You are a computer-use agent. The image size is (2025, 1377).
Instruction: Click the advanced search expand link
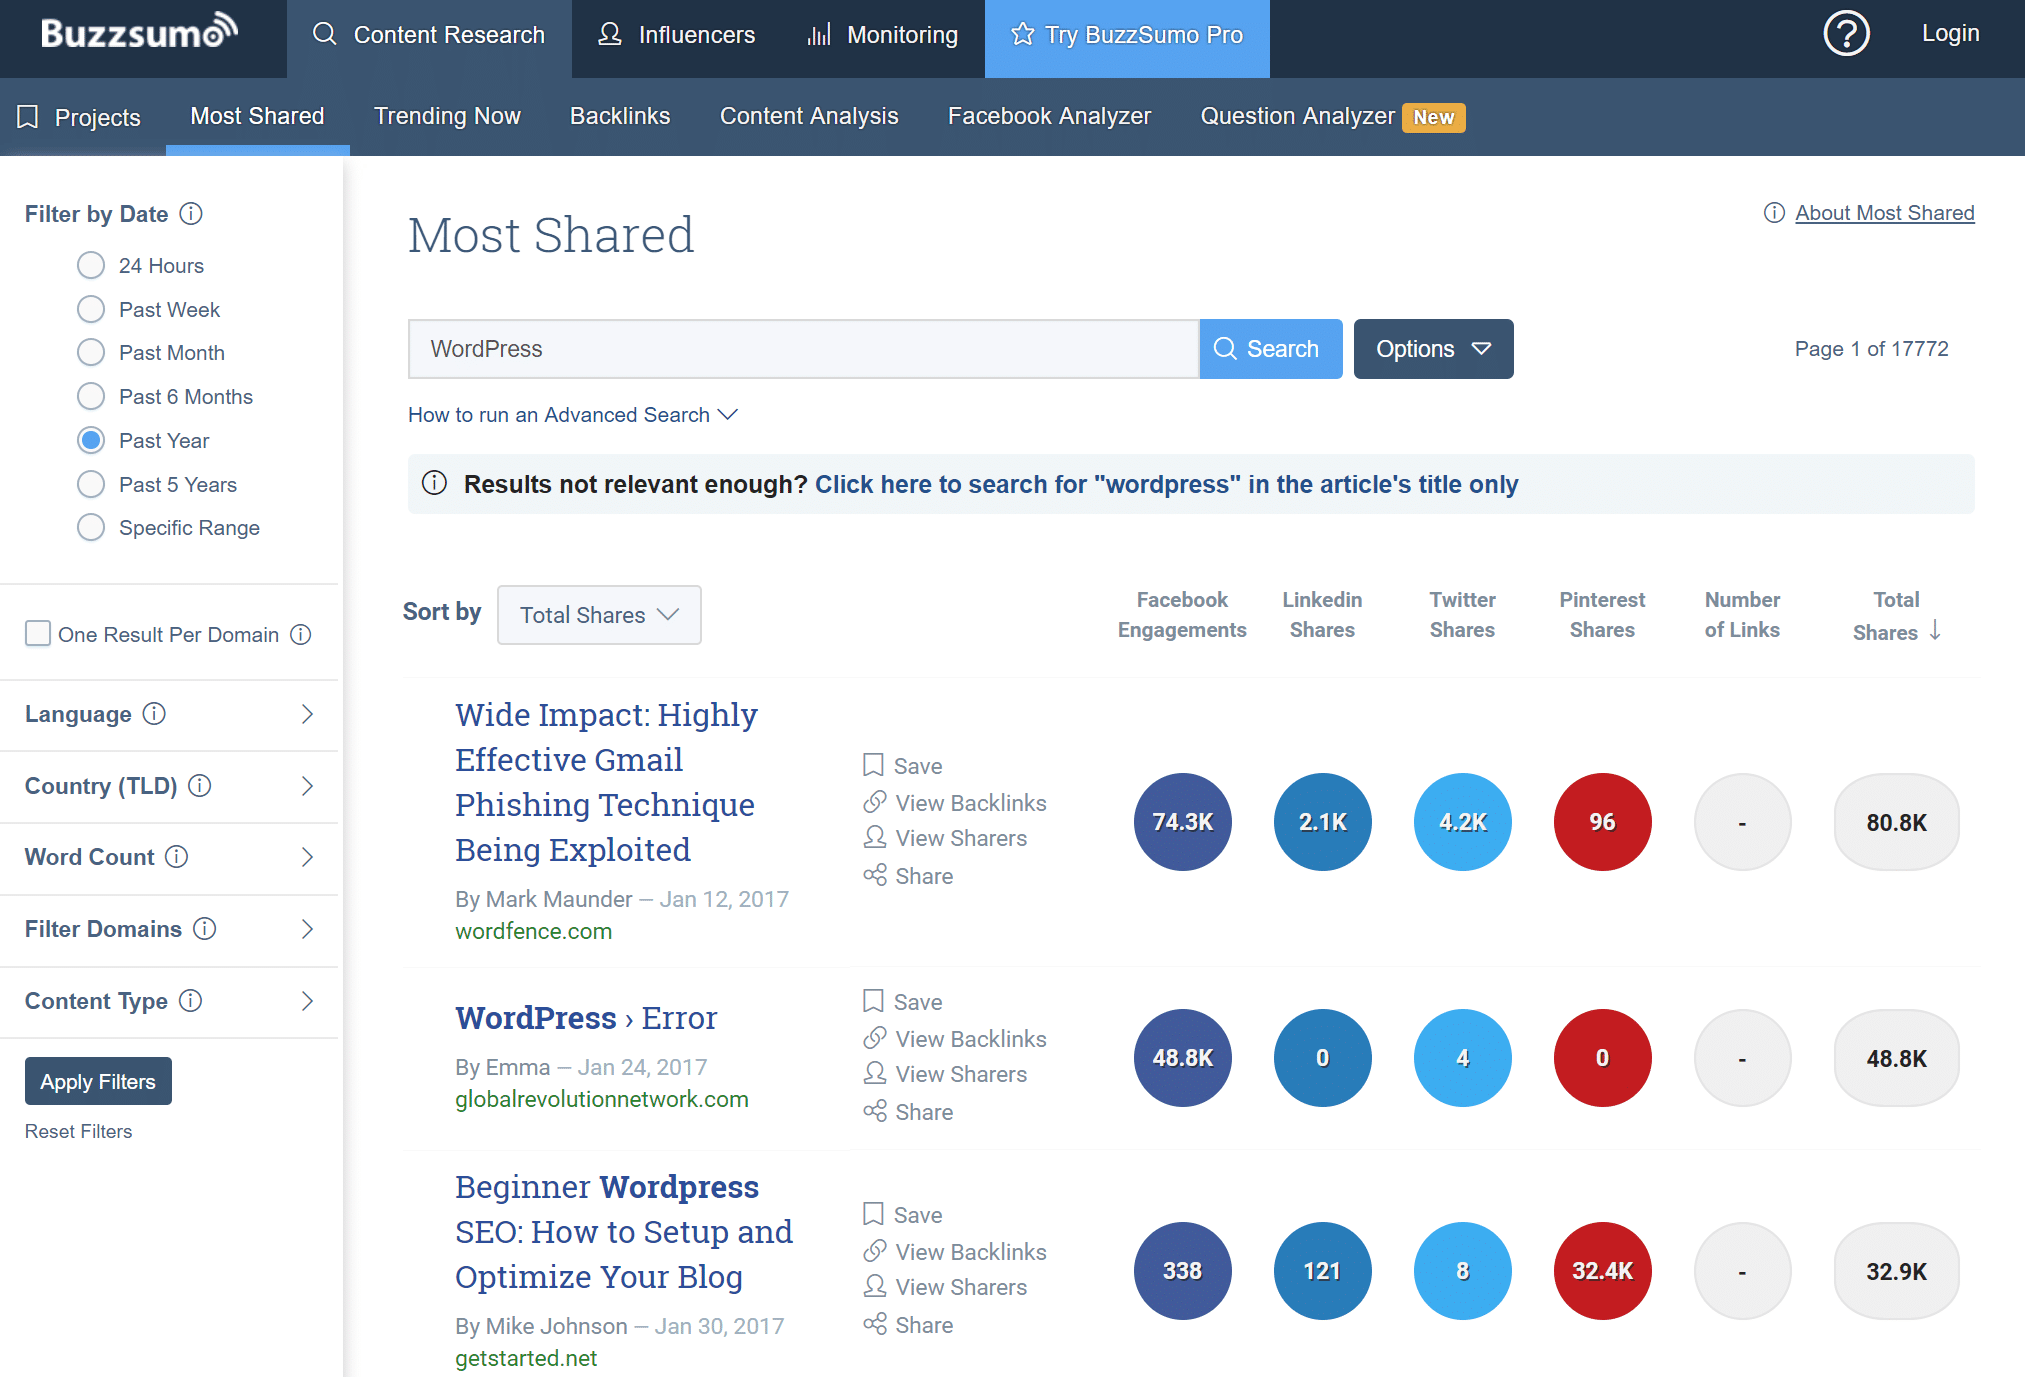pyautogui.click(x=568, y=413)
